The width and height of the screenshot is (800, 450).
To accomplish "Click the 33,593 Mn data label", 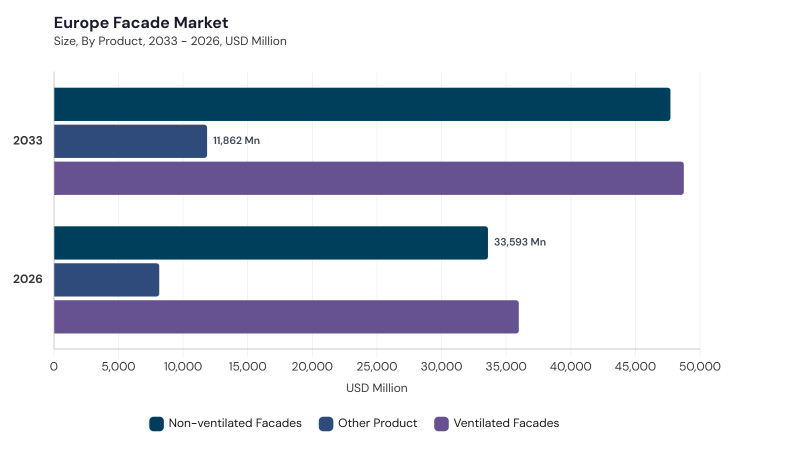I will coord(520,242).
